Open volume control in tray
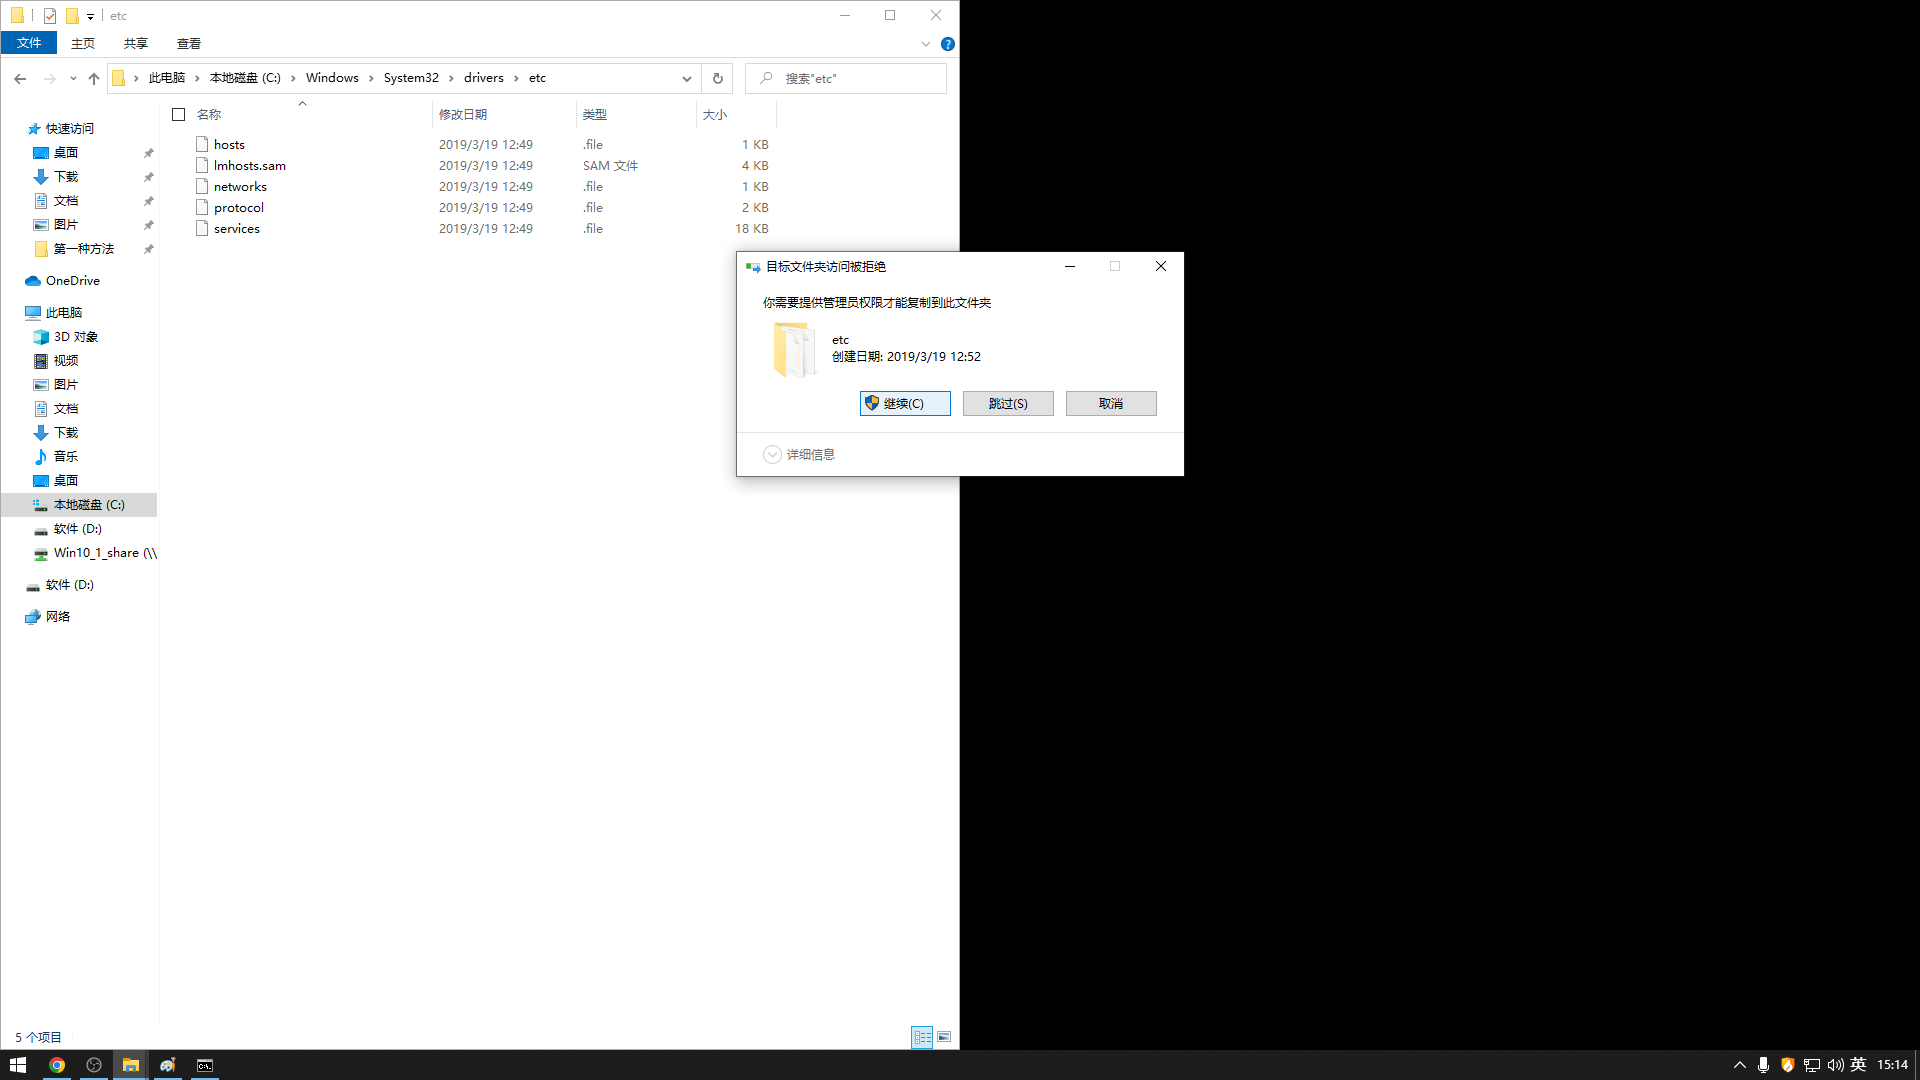Viewport: 1920px width, 1080px height. [x=1835, y=1065]
